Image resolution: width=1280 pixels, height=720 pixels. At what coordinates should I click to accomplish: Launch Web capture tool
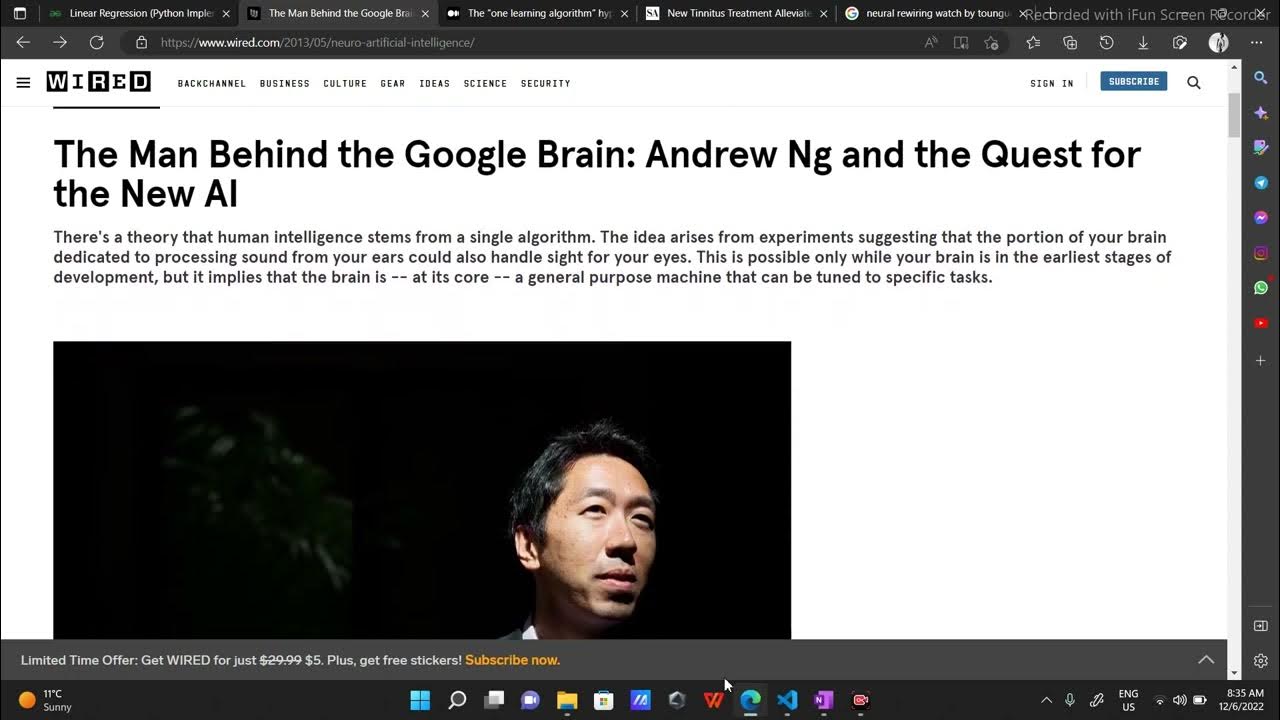[1180, 43]
